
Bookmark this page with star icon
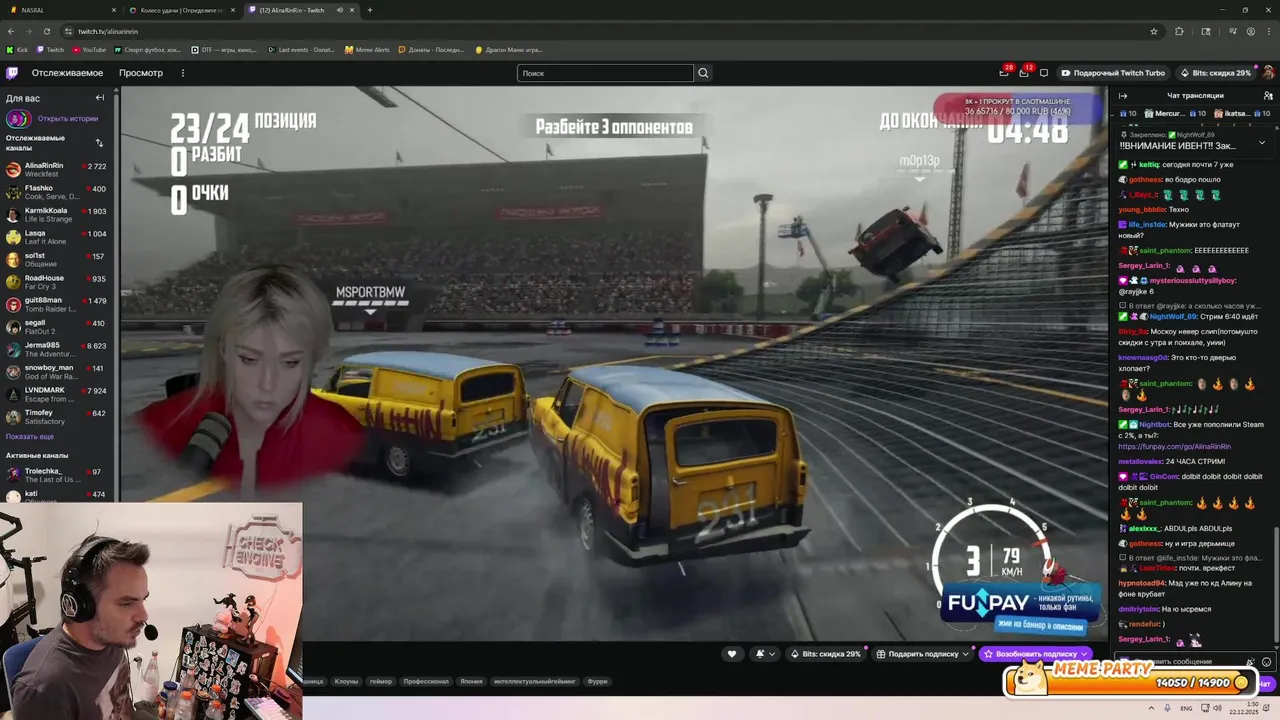coord(1154,31)
